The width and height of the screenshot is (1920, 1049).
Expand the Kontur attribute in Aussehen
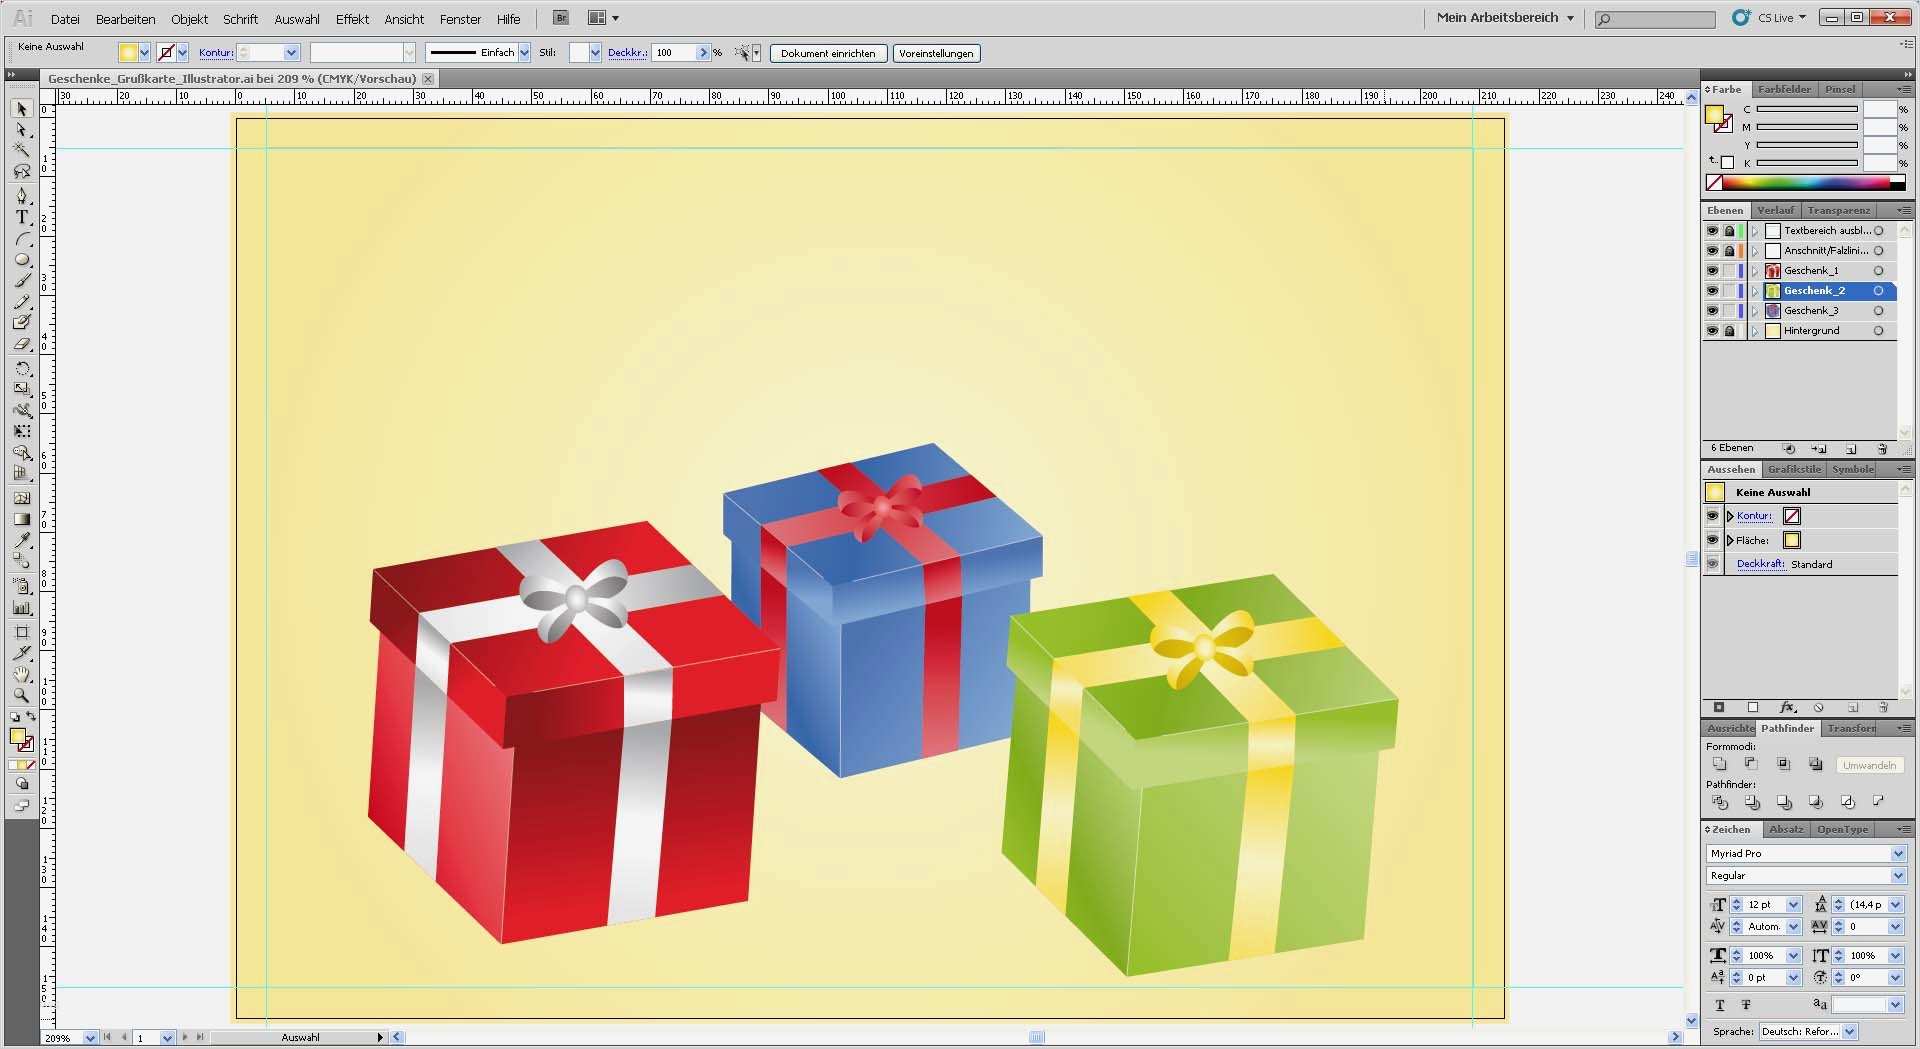tap(1730, 516)
